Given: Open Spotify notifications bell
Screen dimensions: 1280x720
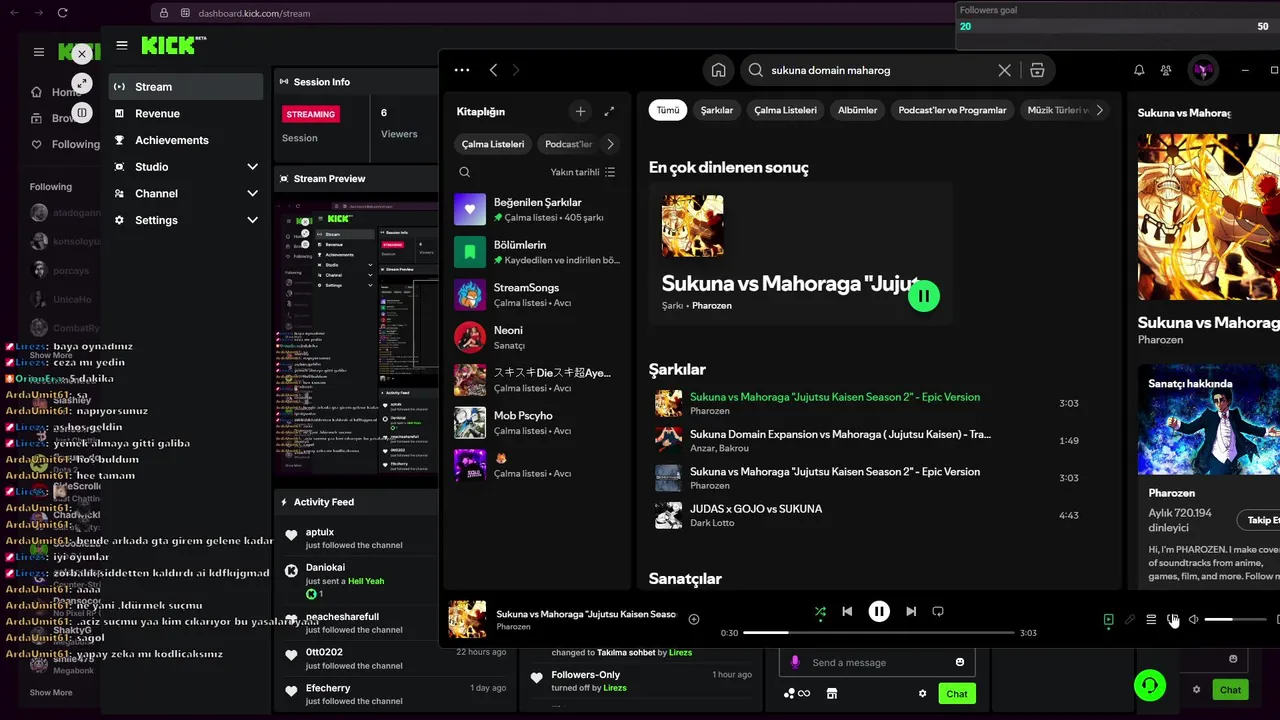Looking at the screenshot, I should 1139,70.
